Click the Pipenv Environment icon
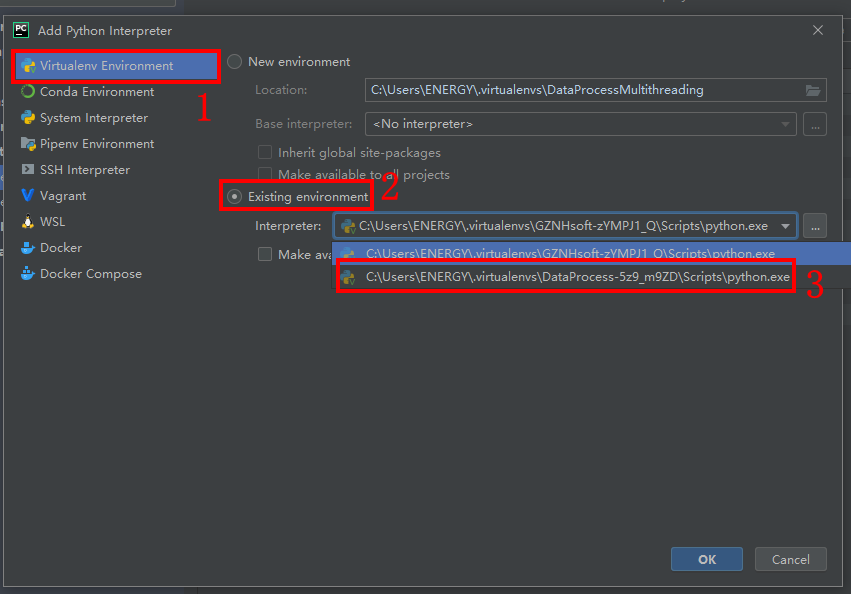 [x=27, y=143]
